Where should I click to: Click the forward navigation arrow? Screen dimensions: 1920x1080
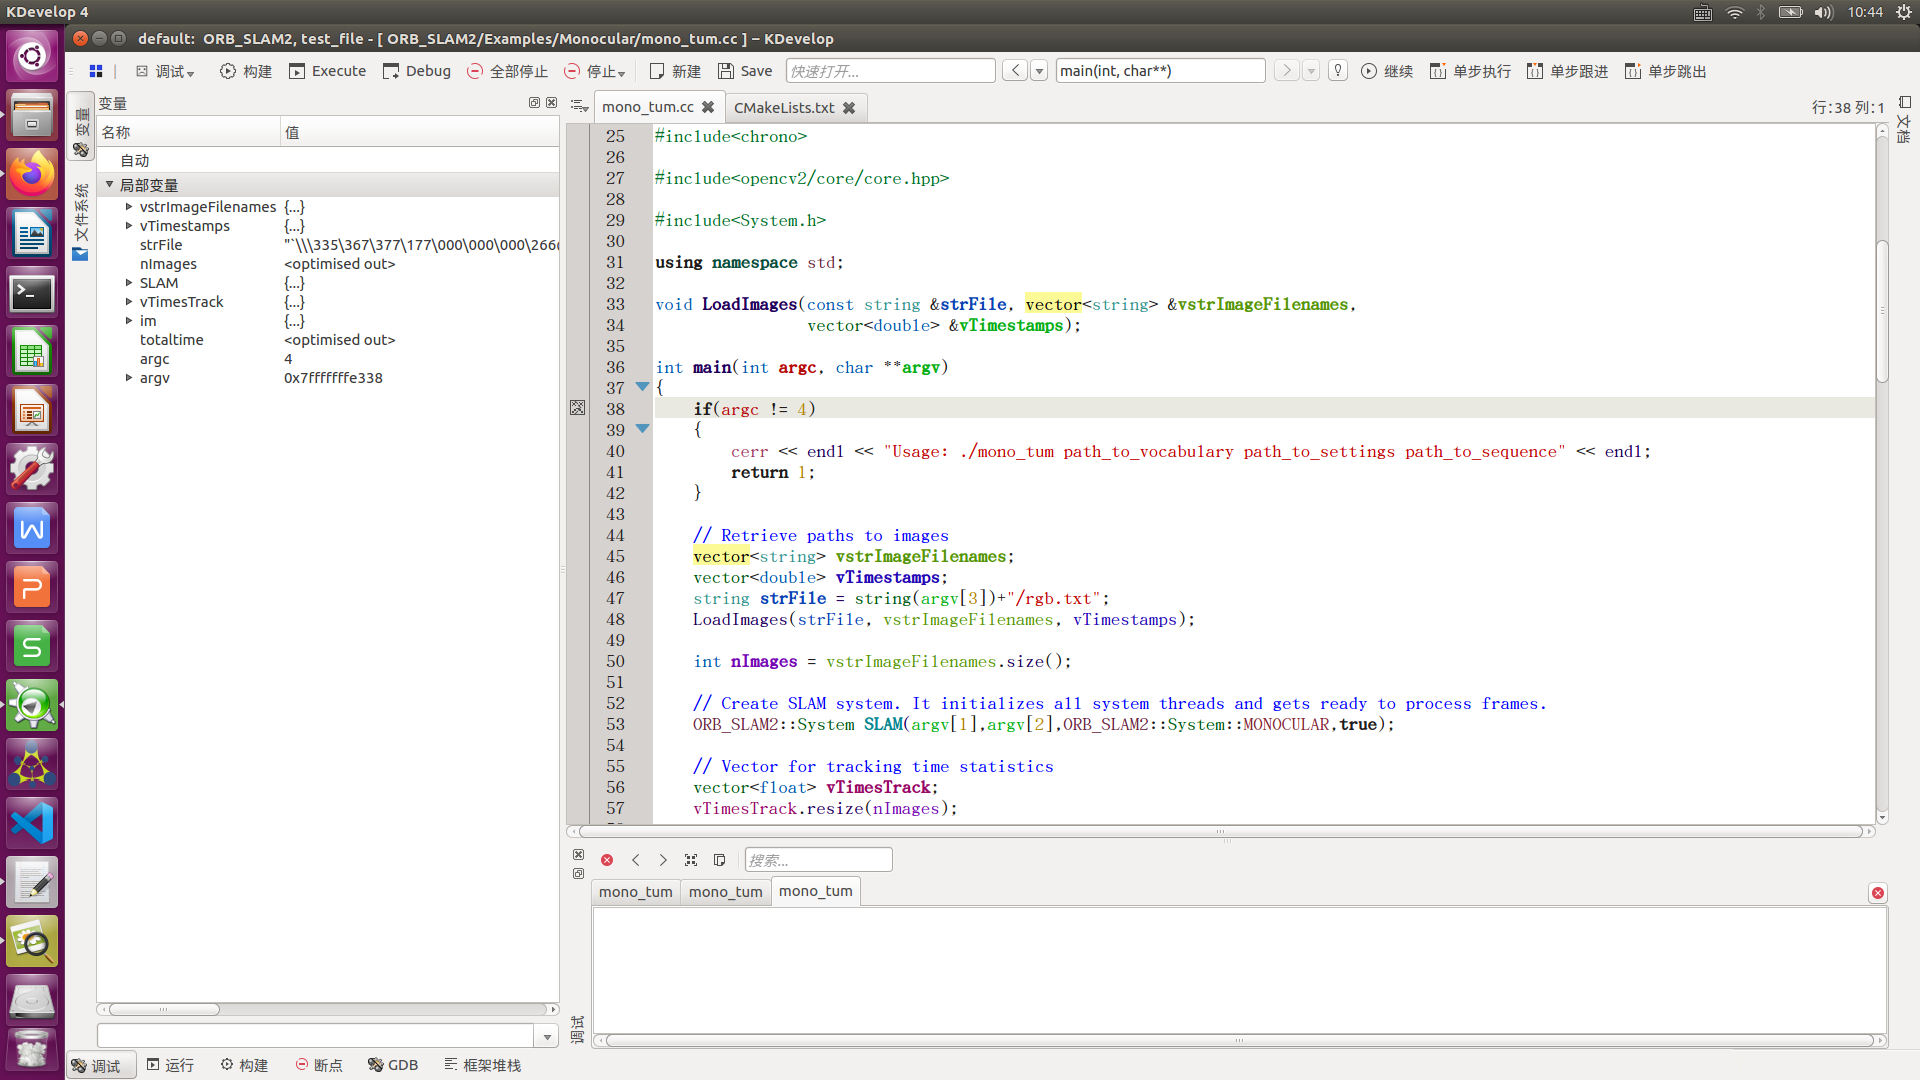[x=1286, y=71]
